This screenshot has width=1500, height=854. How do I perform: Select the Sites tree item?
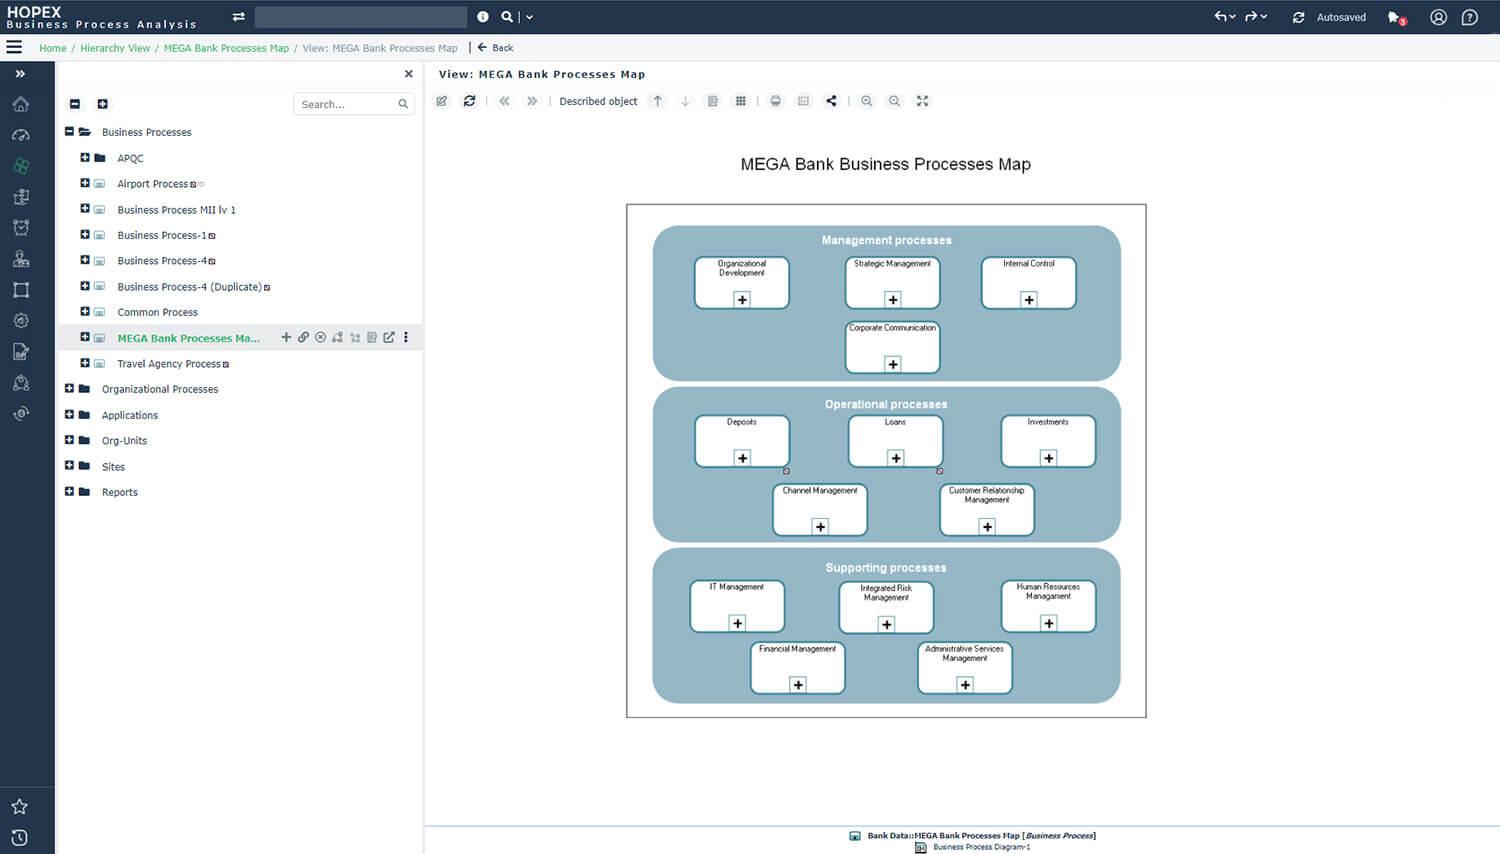[x=113, y=467]
